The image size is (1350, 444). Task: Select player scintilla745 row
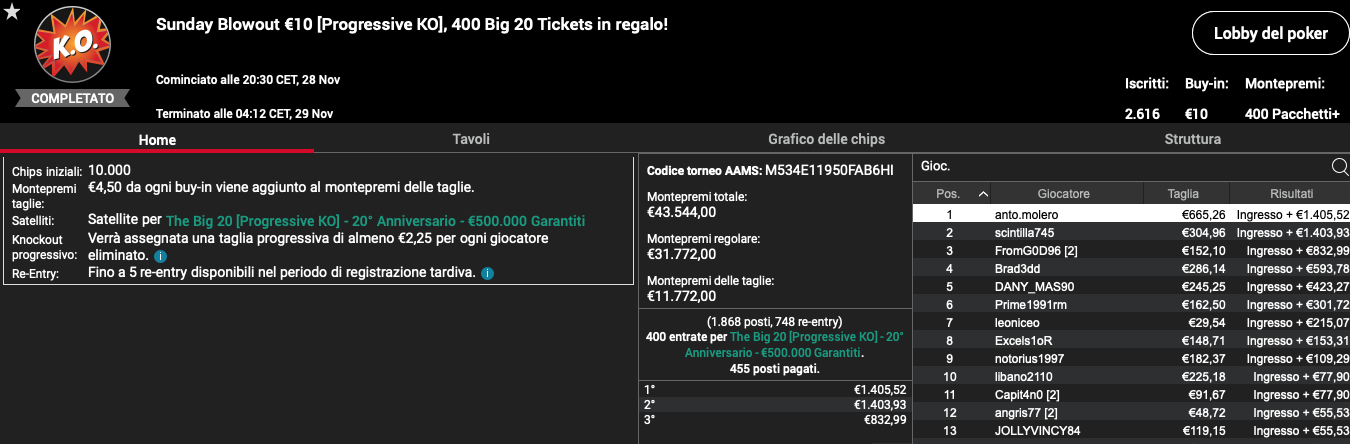[1131, 232]
